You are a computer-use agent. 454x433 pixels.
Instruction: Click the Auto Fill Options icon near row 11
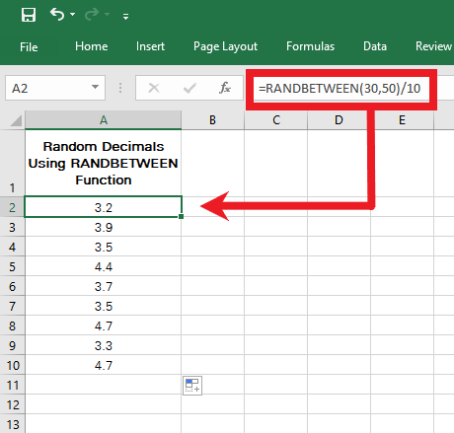192,386
